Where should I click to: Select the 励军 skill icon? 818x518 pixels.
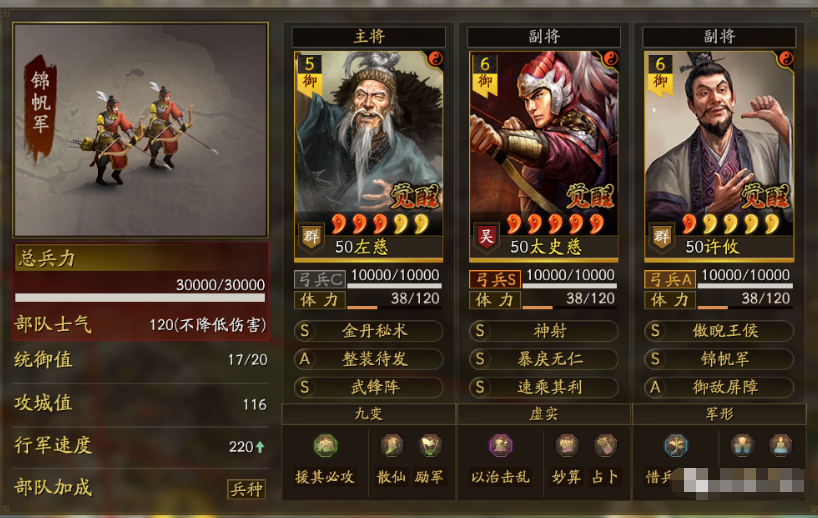pos(430,446)
